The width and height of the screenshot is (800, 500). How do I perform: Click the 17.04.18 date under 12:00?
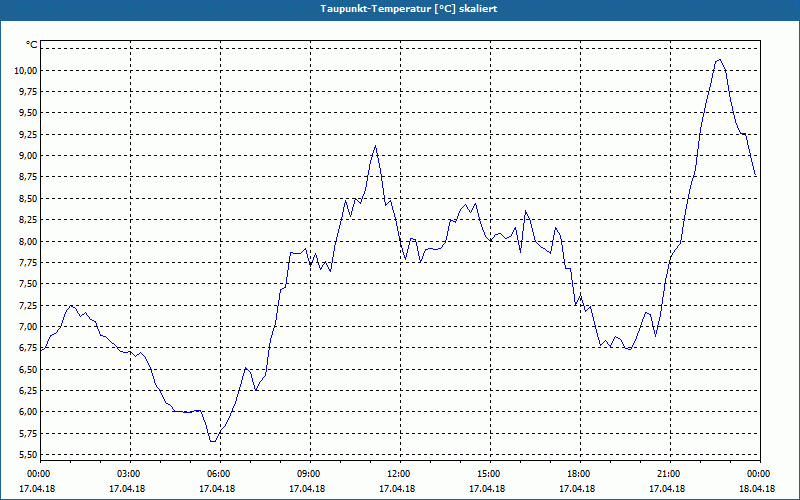click(397, 489)
